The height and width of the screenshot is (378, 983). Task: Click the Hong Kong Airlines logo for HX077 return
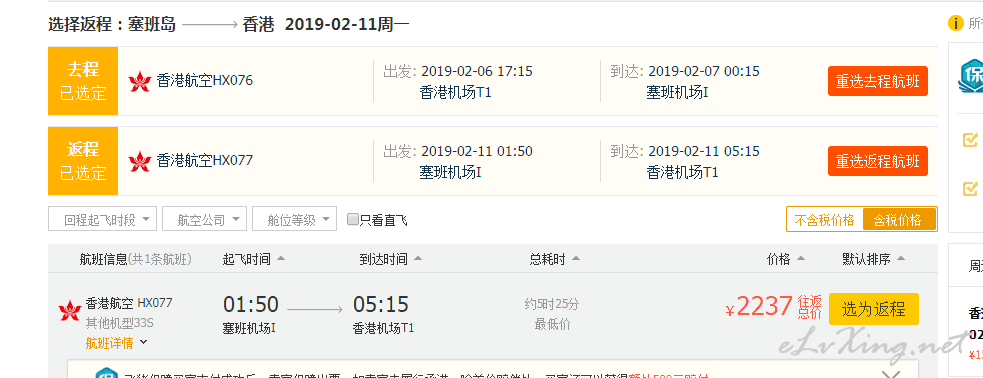tap(140, 162)
